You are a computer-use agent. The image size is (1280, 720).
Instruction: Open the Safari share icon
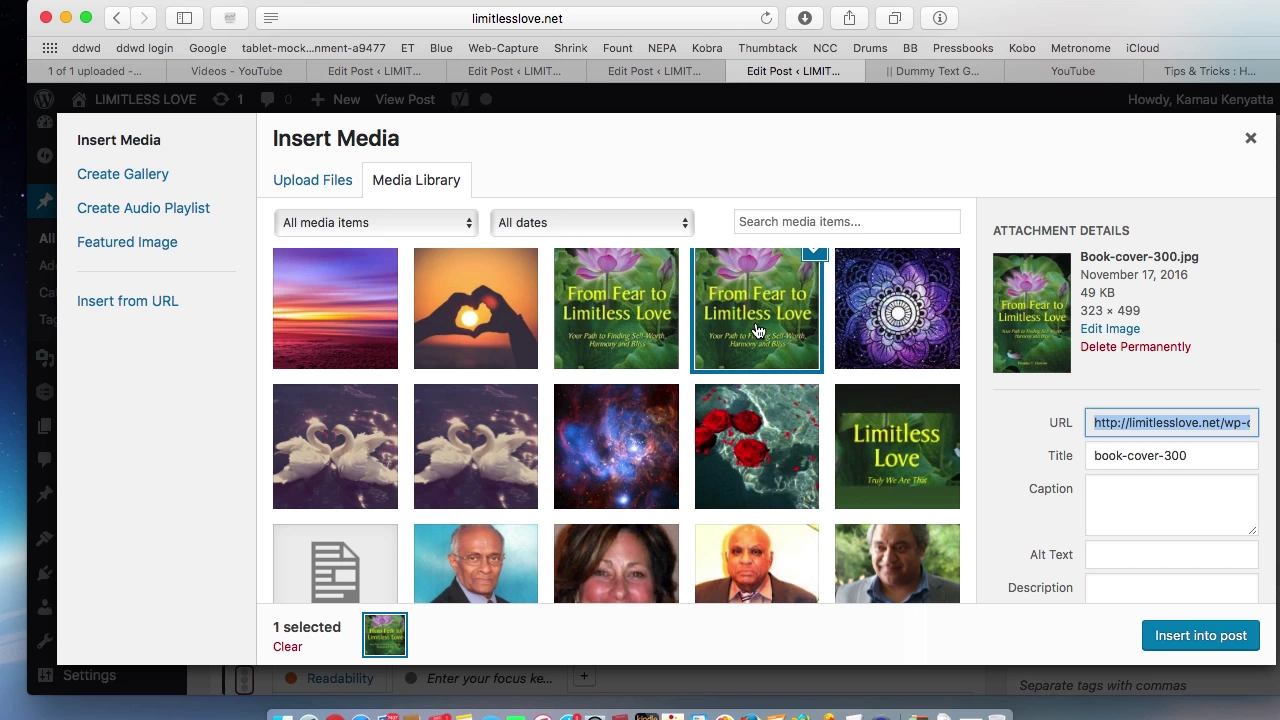849,18
